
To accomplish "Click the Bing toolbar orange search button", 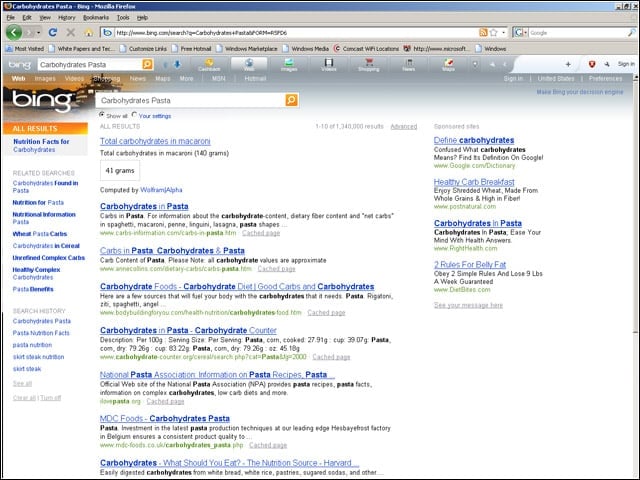I will point(147,64).
